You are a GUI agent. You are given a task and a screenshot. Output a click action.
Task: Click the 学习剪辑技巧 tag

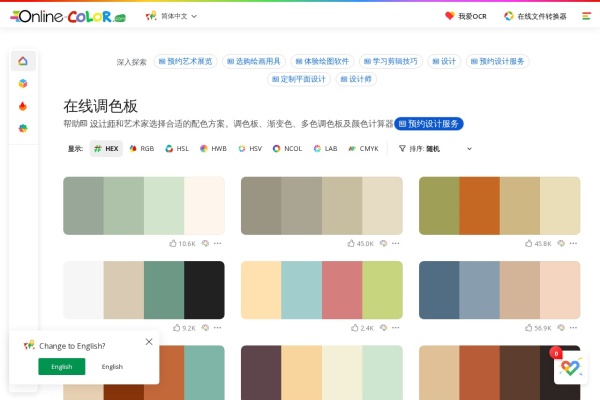[x=391, y=61]
